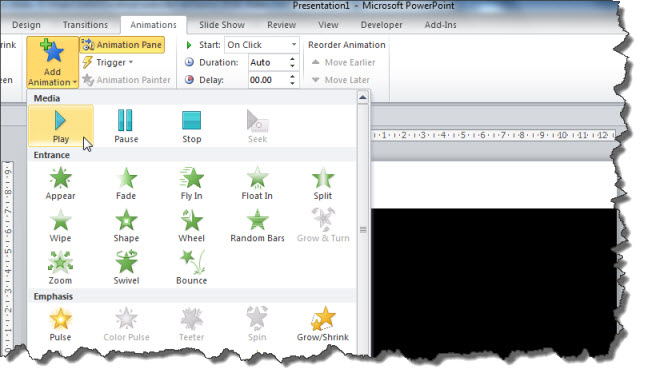Open the Slide Show tab
The height and width of the screenshot is (381, 647).
222,25
